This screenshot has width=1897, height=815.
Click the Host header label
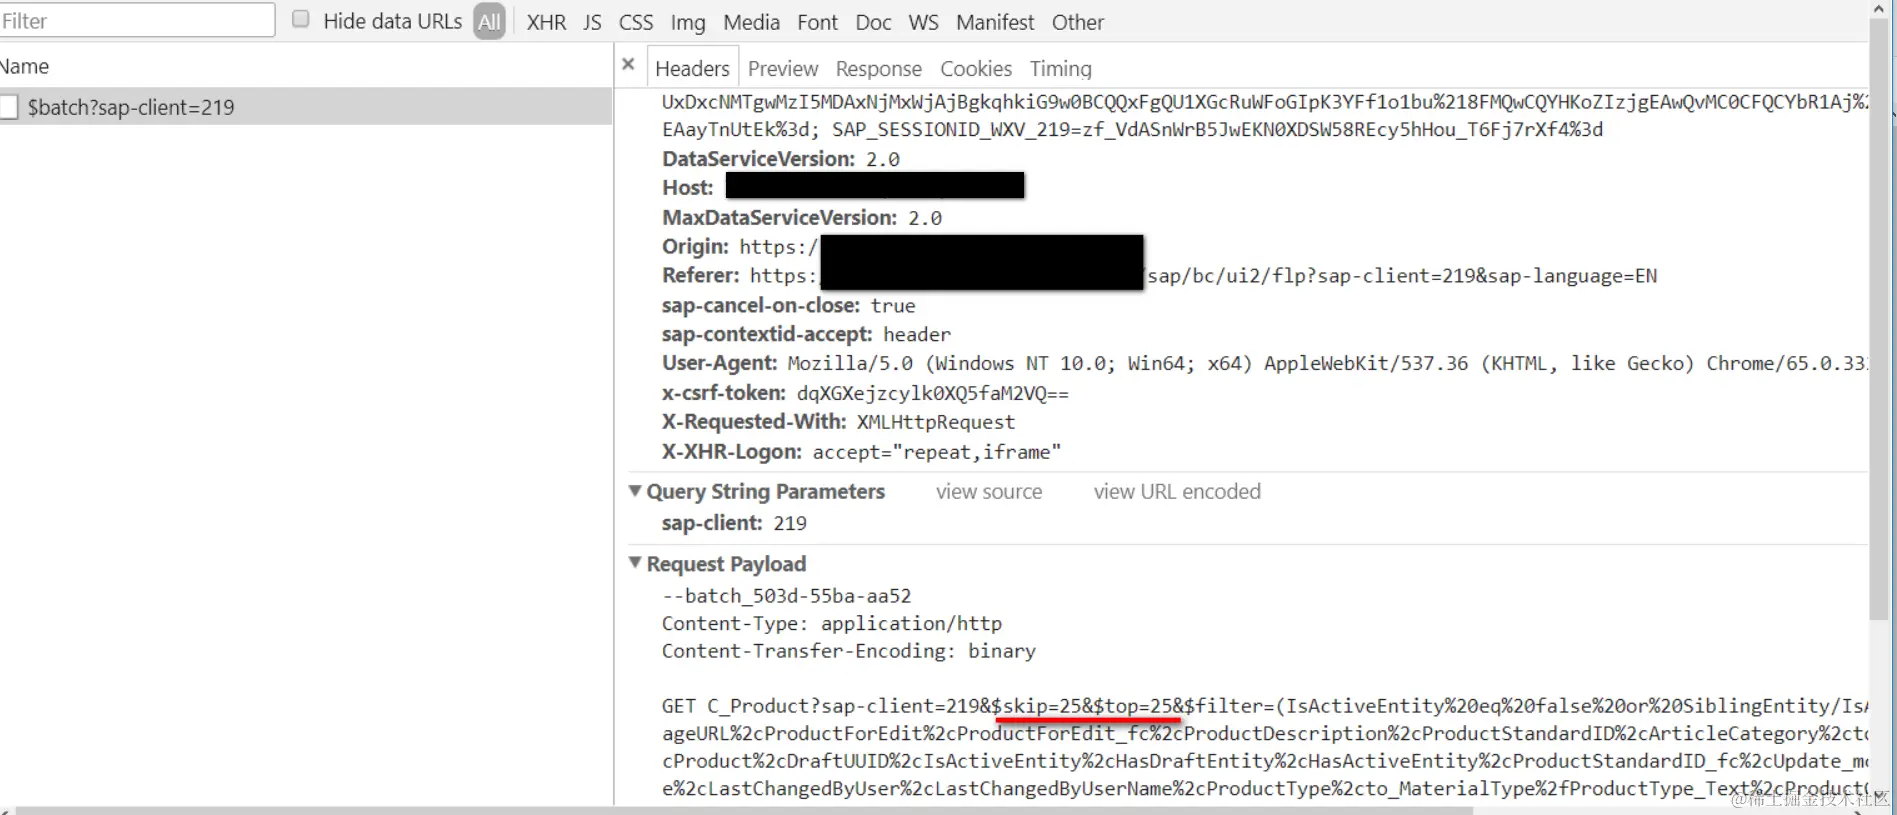tap(687, 188)
